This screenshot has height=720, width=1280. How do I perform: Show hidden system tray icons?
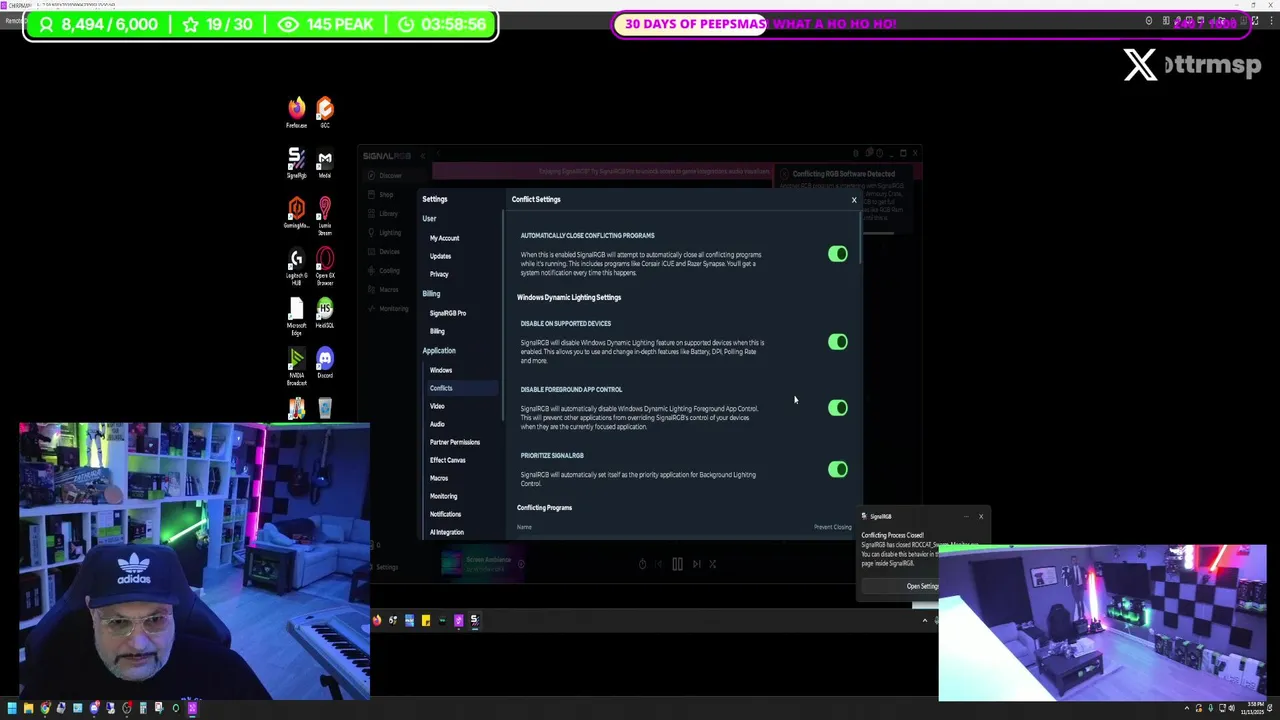click(1187, 708)
